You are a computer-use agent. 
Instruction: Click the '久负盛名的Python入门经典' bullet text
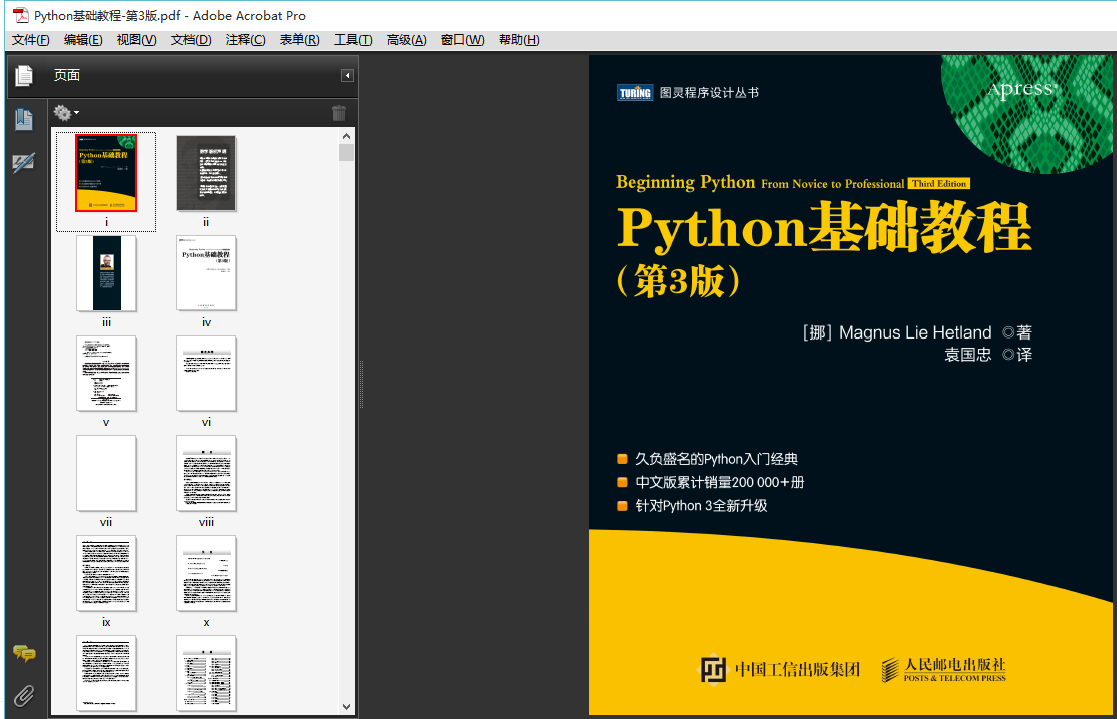(x=716, y=460)
